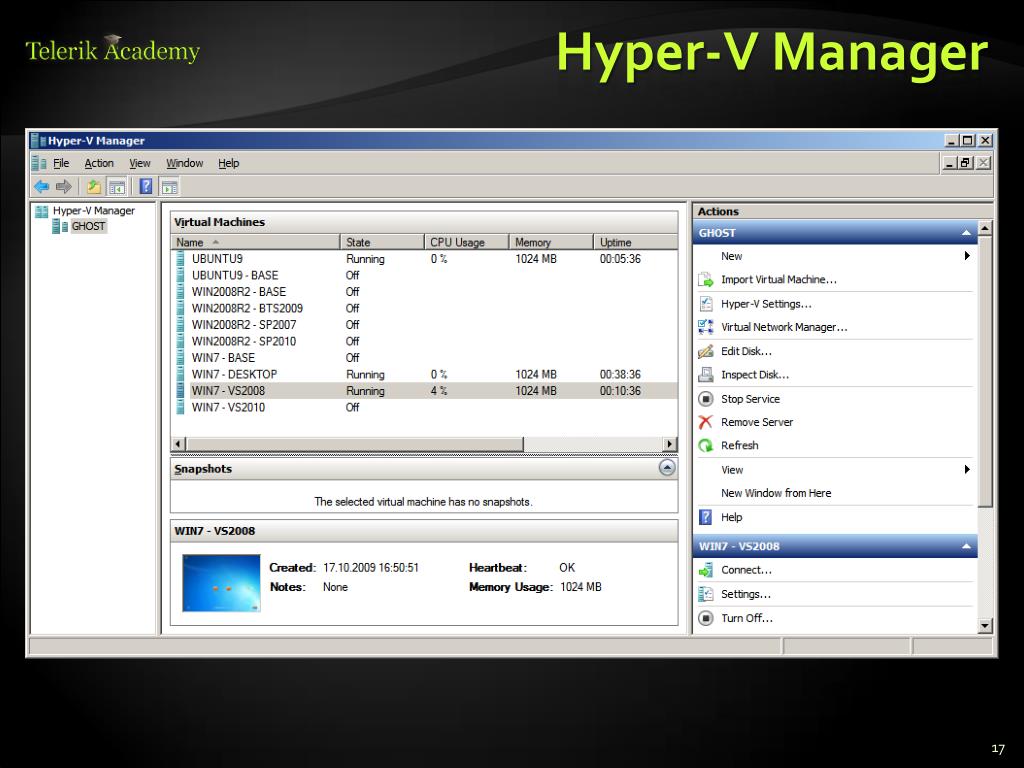Select the WIN2008R2 - SP2007 row
Screen dimensions: 1024x768
click(424, 325)
